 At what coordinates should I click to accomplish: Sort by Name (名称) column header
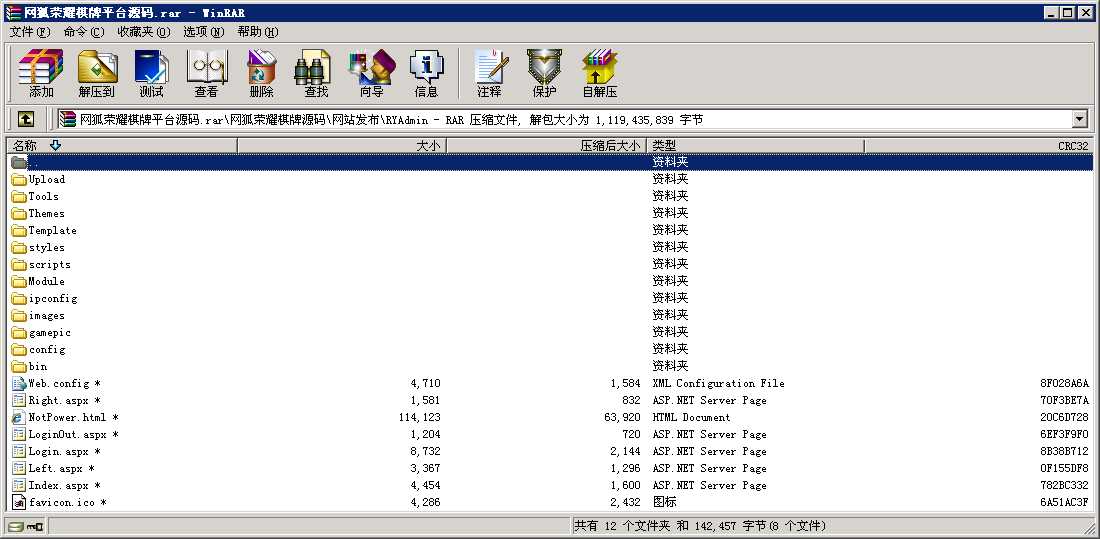pyautogui.click(x=122, y=145)
